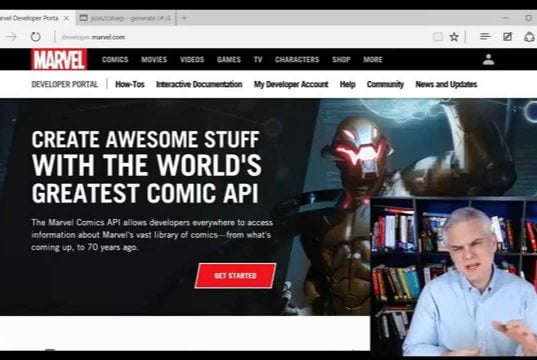The width and height of the screenshot is (537, 360).
Task: Click the address bar URL
Action: [x=93, y=37]
